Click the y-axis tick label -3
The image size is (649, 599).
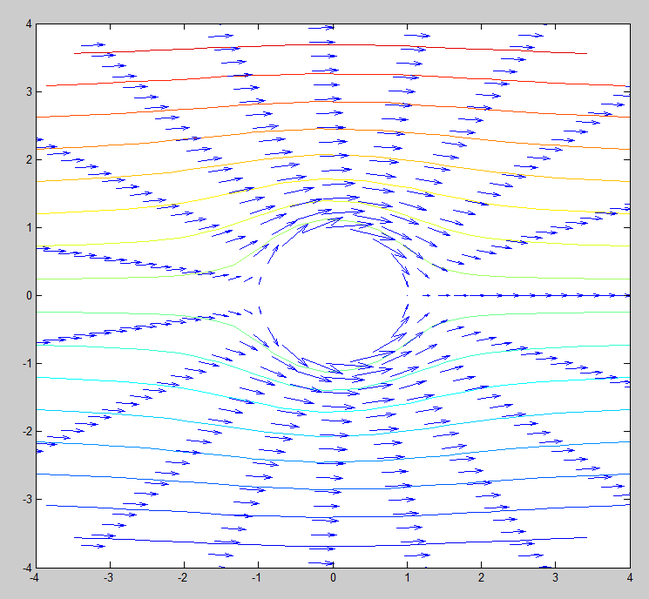tap(26, 499)
